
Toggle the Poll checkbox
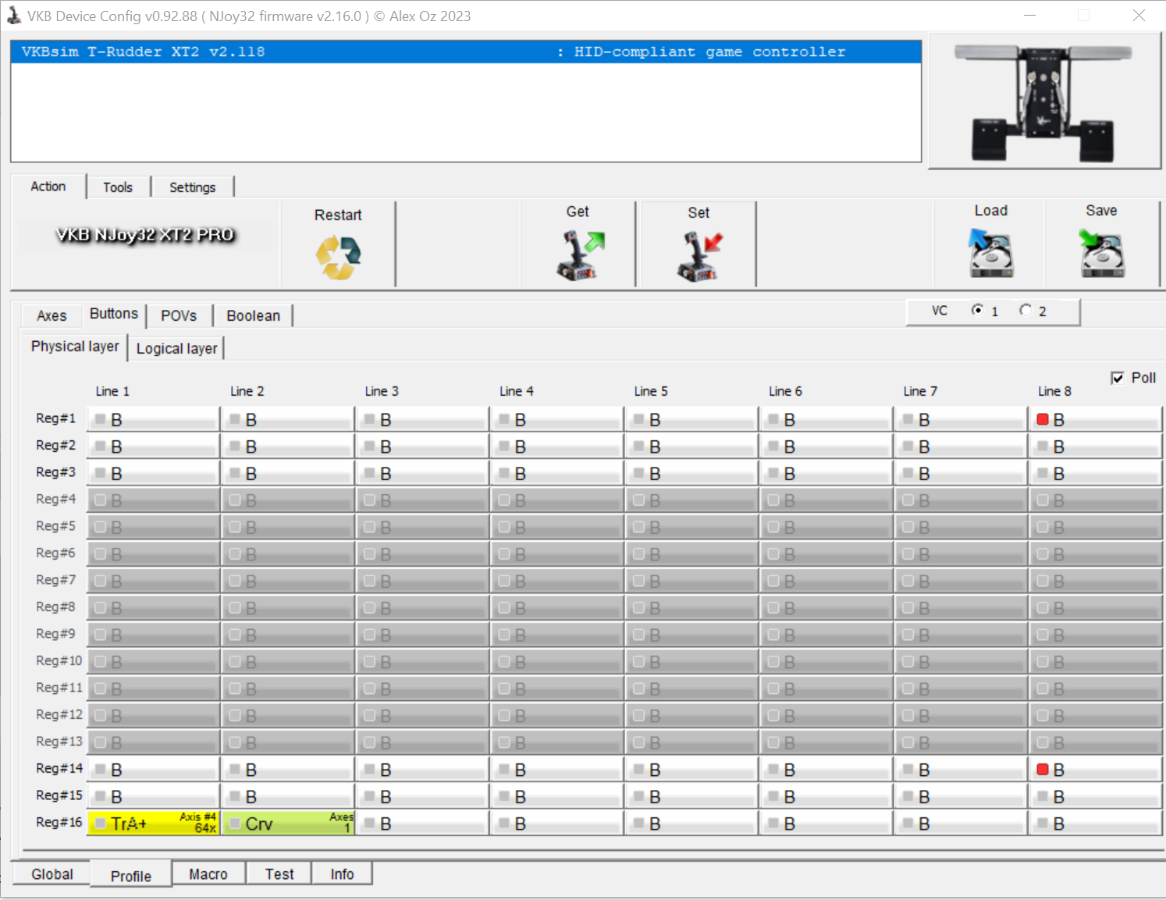(x=1118, y=378)
